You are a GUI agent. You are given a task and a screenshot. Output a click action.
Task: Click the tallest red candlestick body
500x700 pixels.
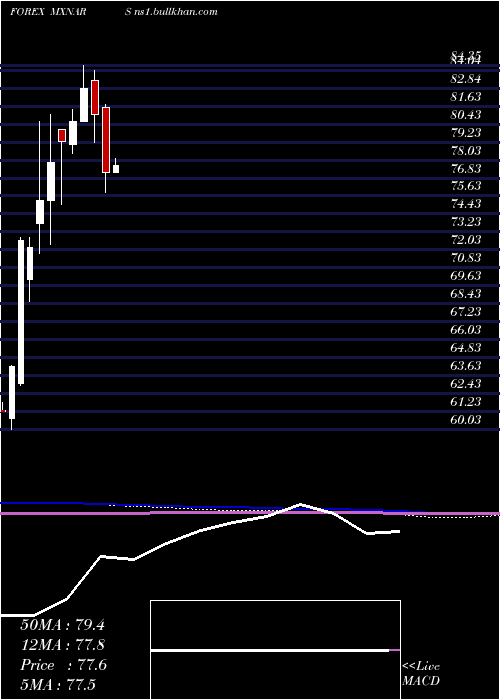pos(106,140)
